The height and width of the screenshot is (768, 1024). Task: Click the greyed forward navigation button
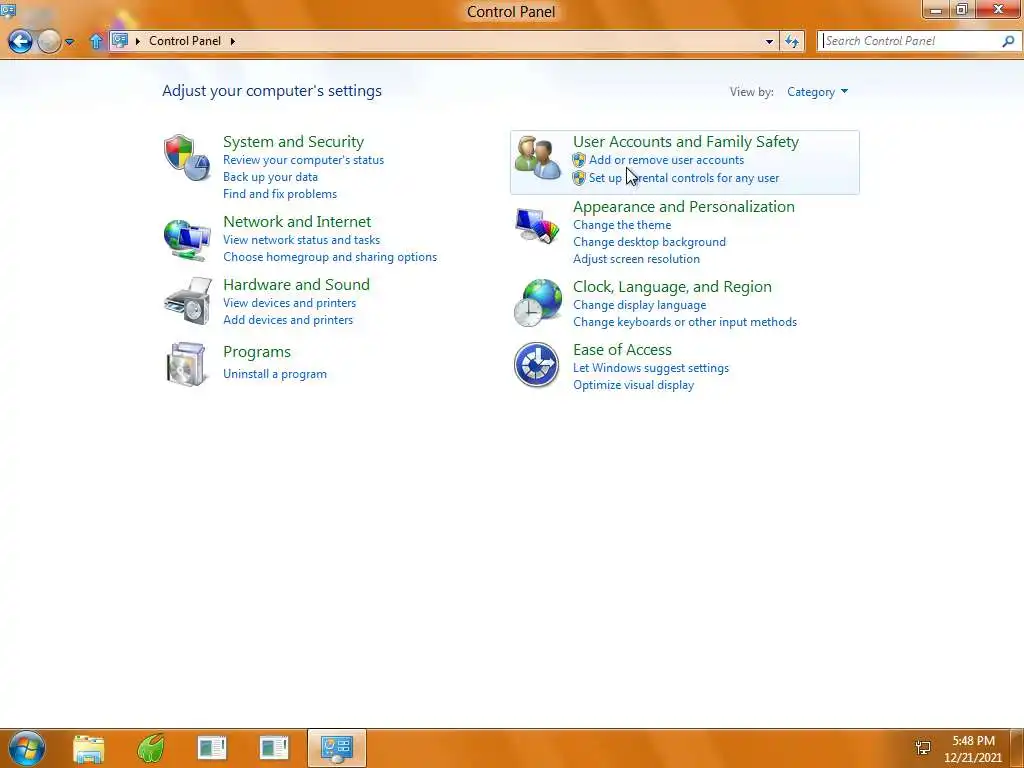(49, 42)
